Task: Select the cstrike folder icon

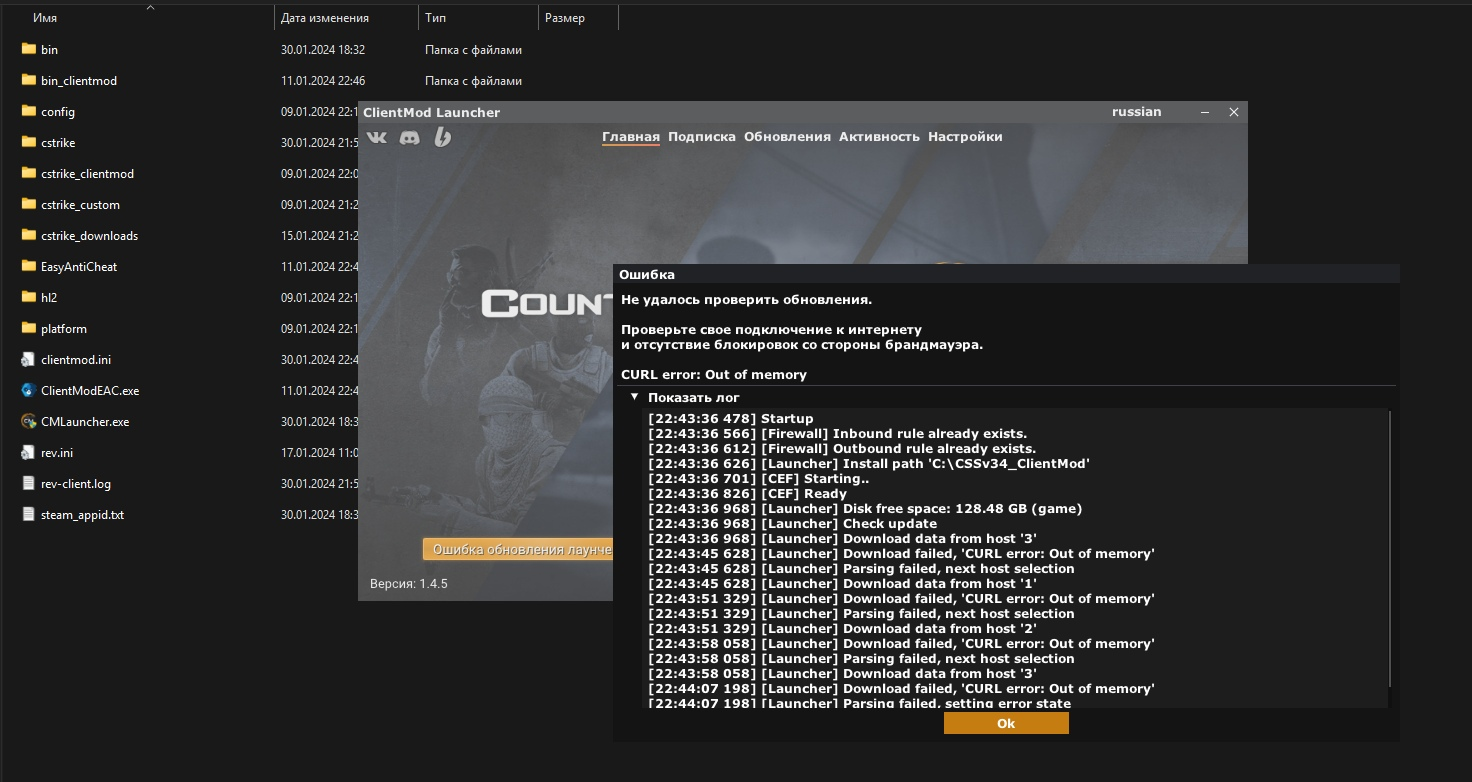Action: (x=28, y=142)
